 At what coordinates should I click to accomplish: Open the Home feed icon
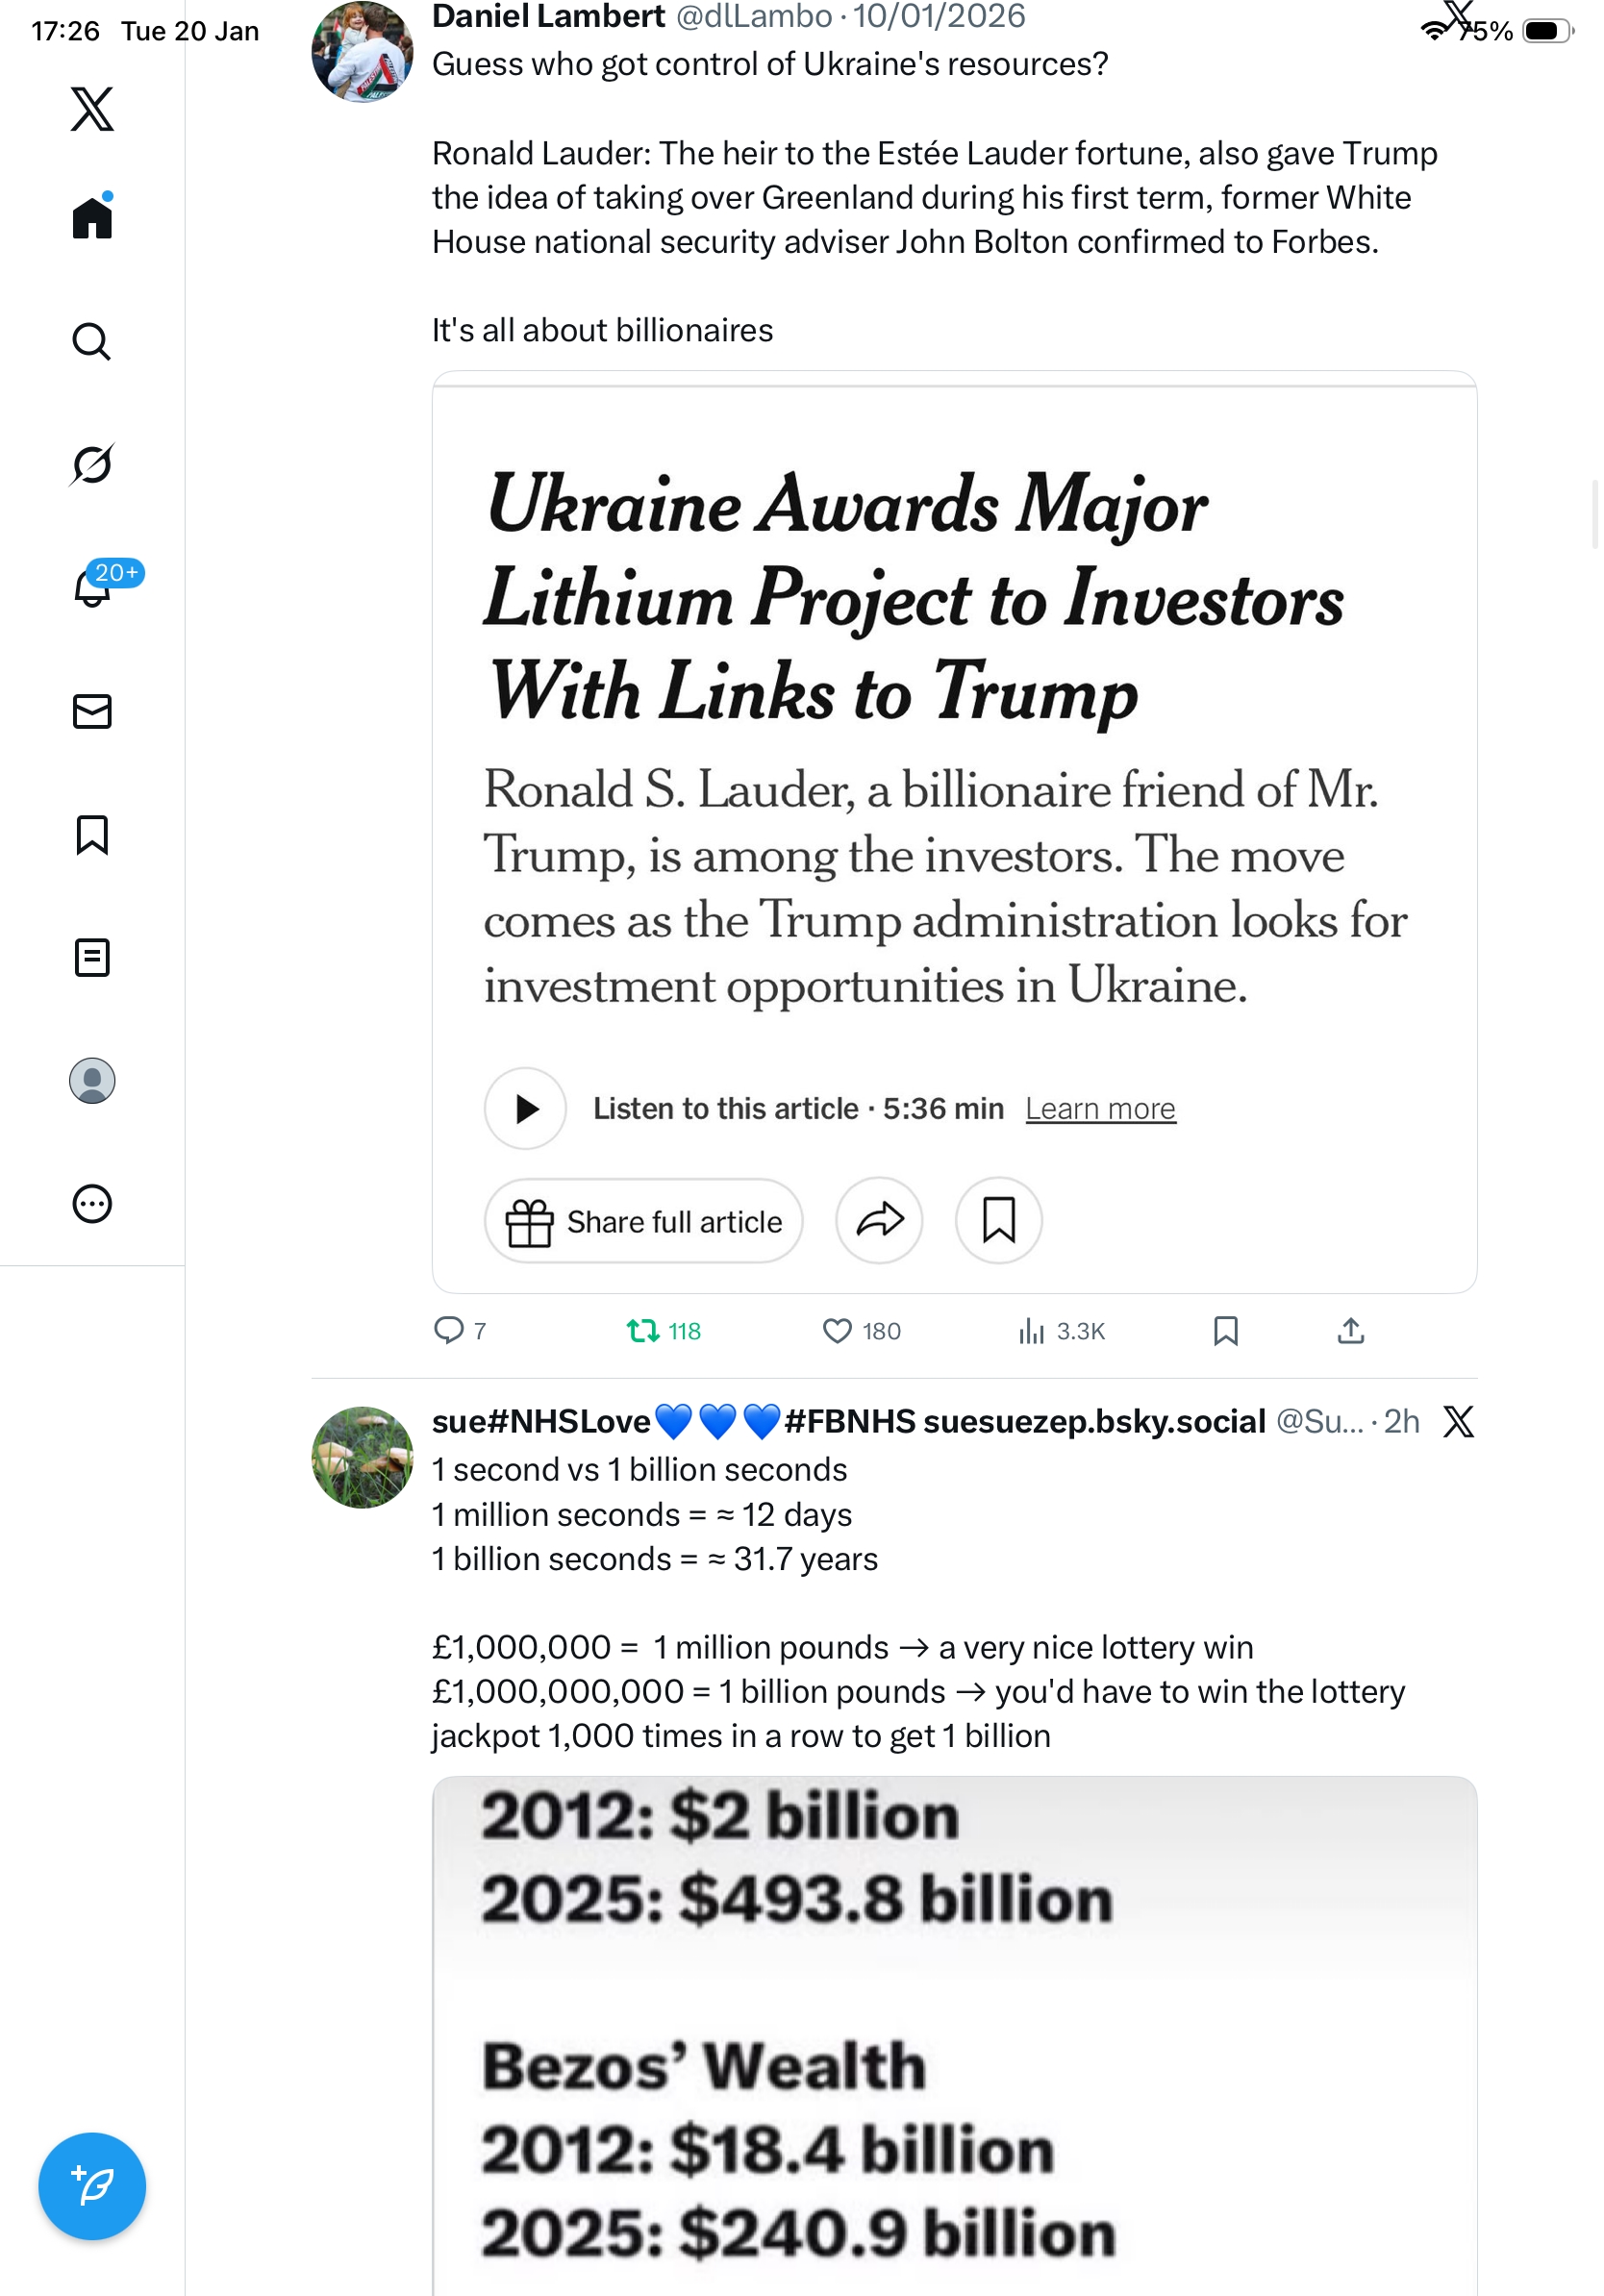point(92,218)
